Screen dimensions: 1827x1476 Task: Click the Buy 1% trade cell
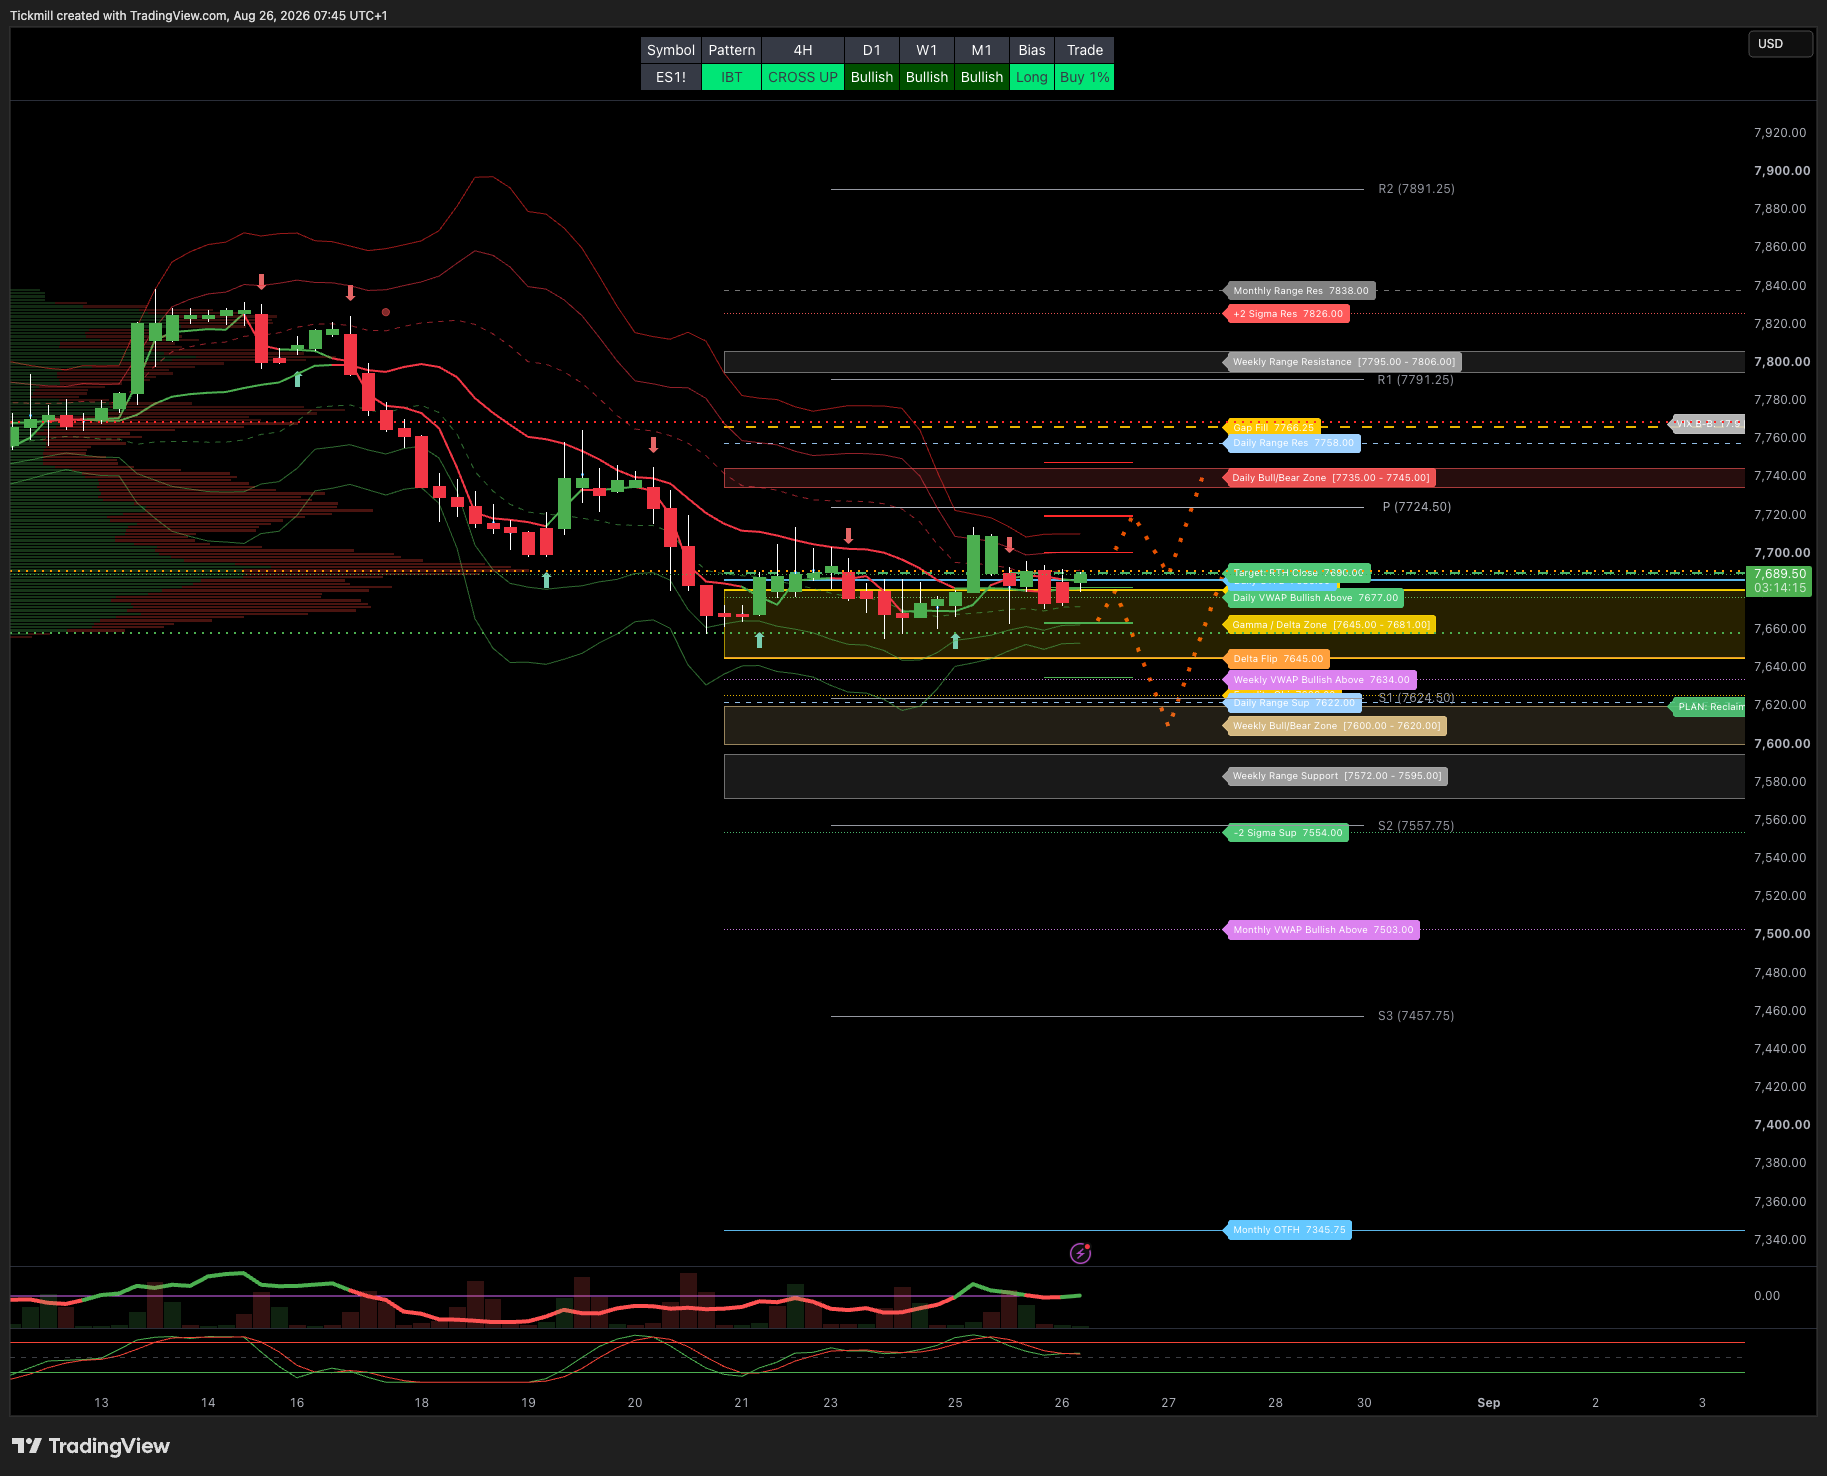1085,77
